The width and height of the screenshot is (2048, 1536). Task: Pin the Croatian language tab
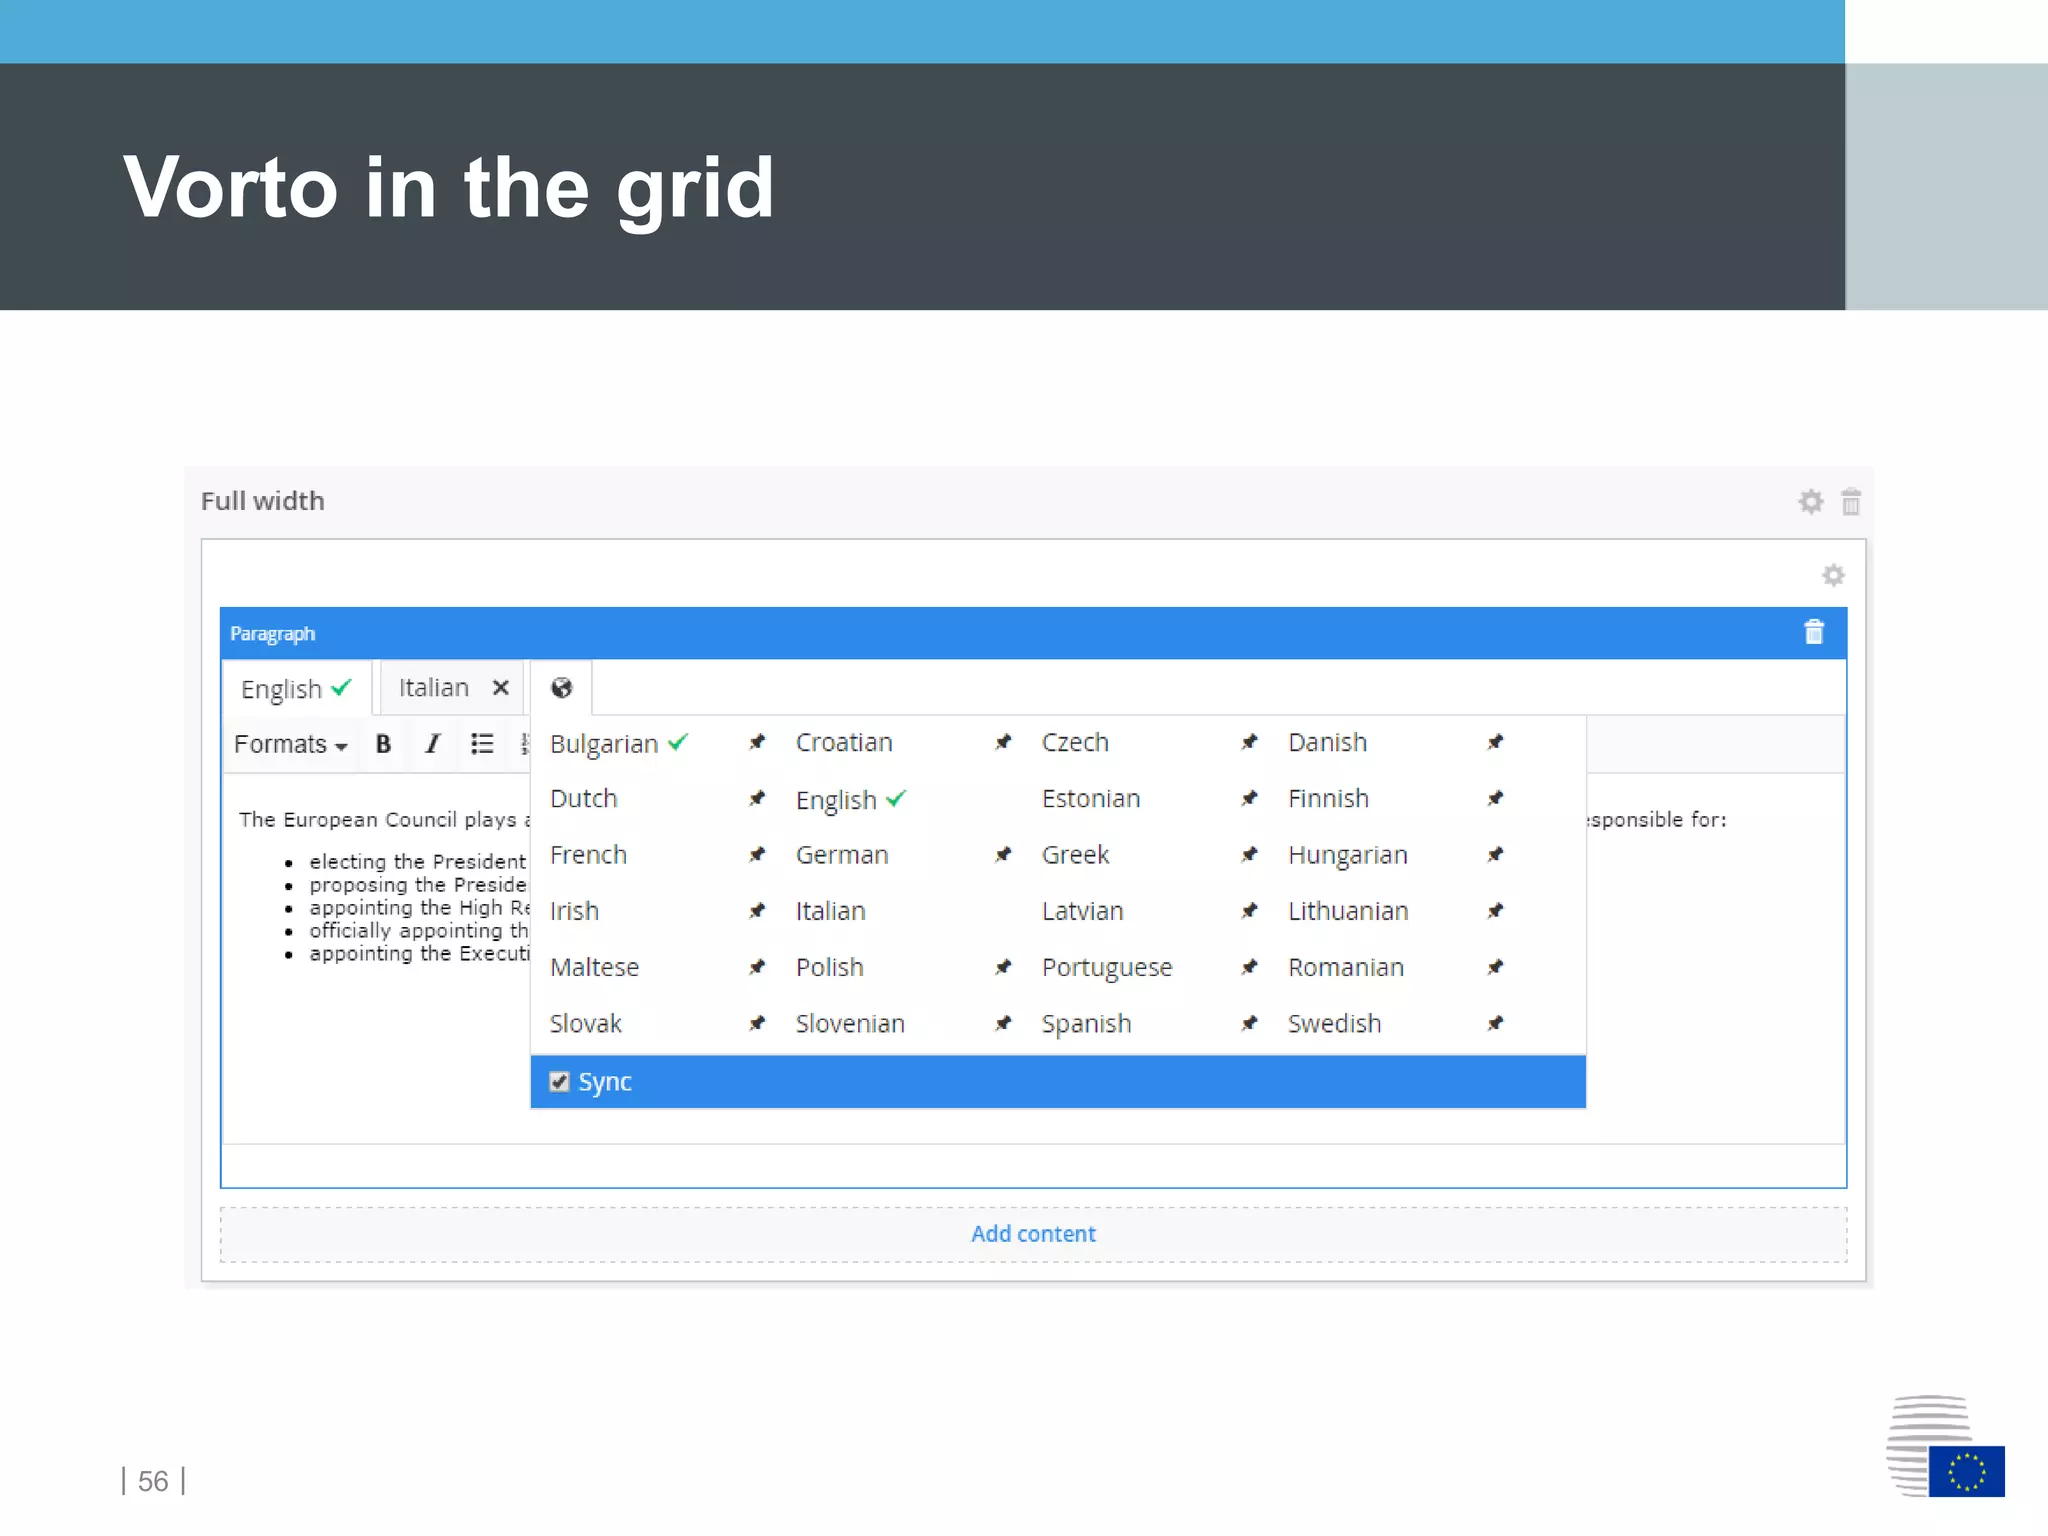tap(1003, 742)
